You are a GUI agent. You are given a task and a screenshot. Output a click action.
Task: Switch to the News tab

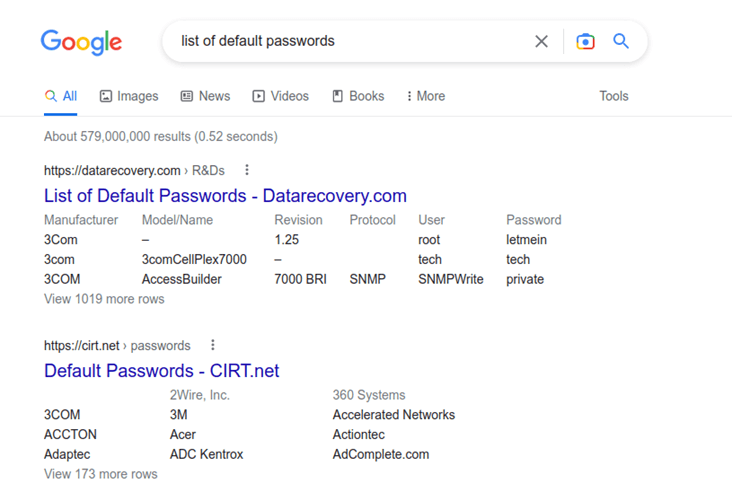205,96
